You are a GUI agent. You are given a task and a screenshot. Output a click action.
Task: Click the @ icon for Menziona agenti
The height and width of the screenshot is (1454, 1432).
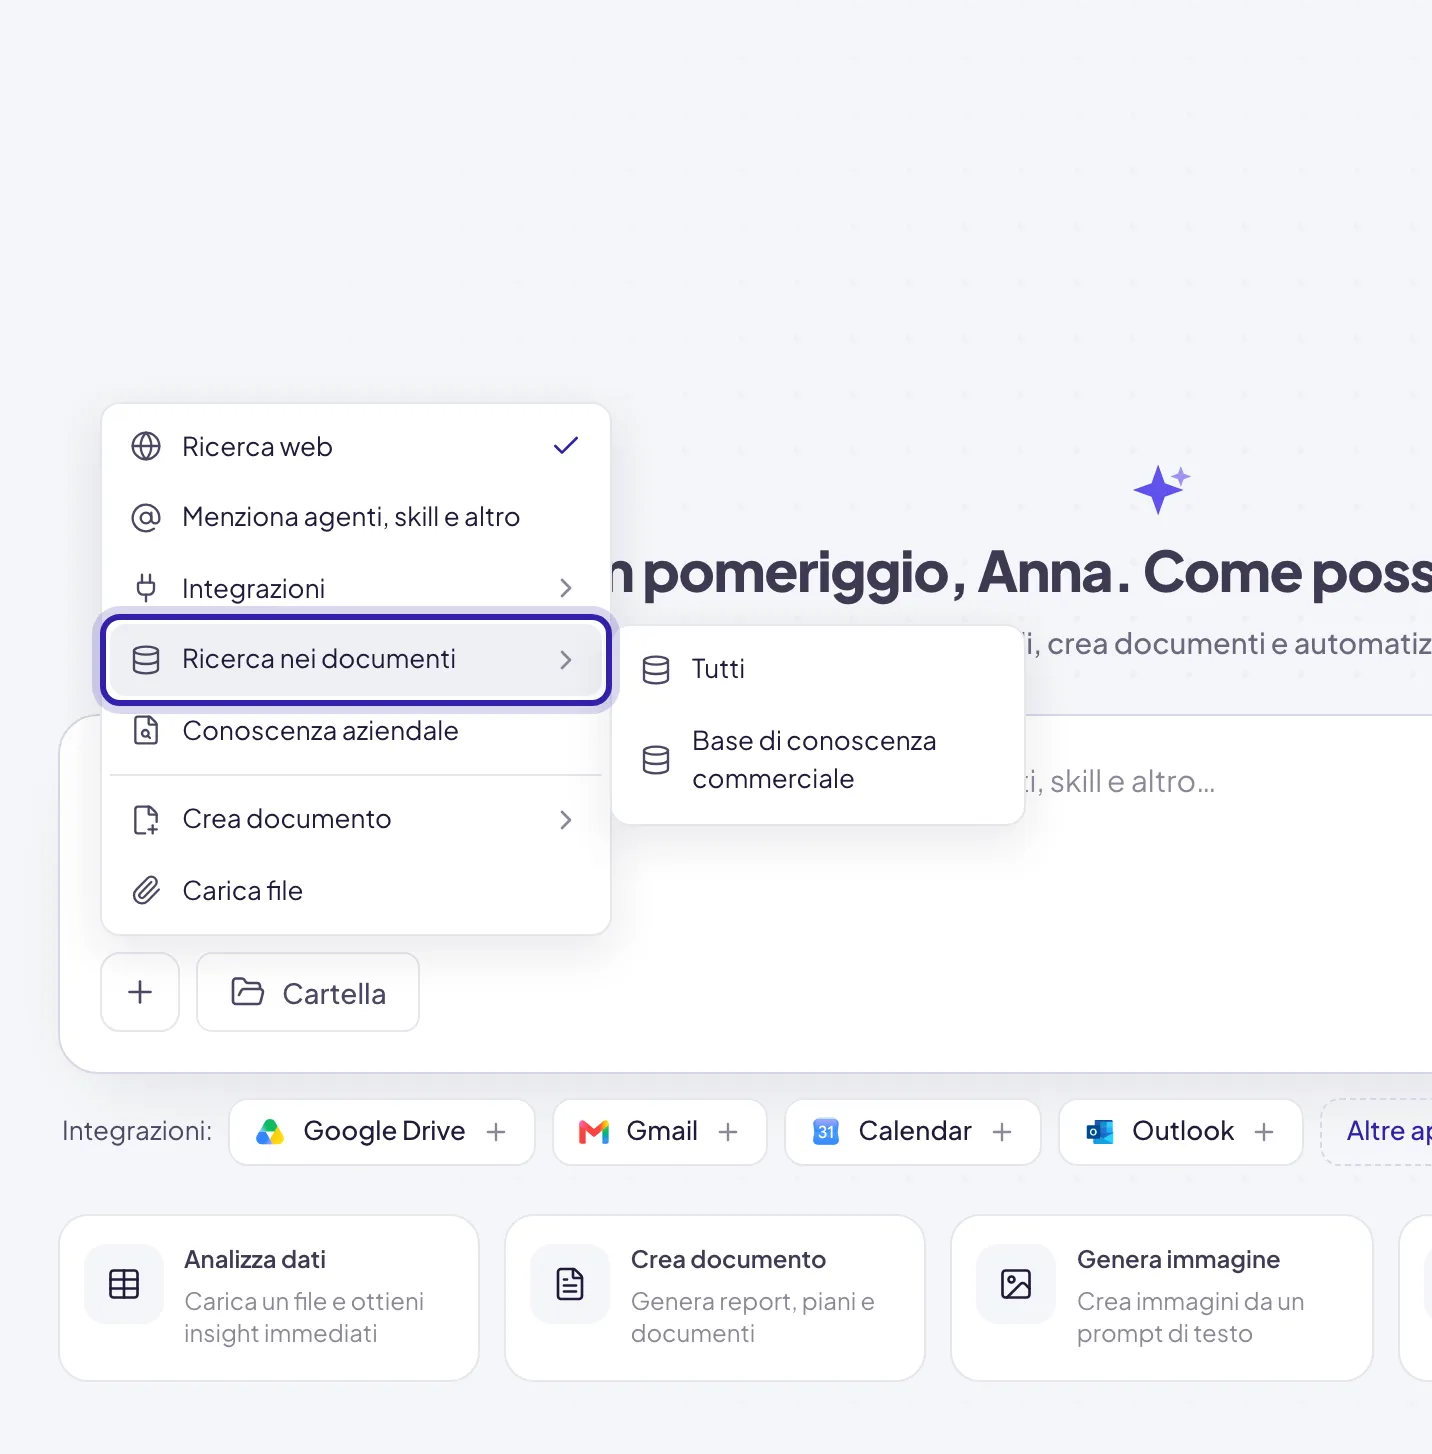[146, 517]
